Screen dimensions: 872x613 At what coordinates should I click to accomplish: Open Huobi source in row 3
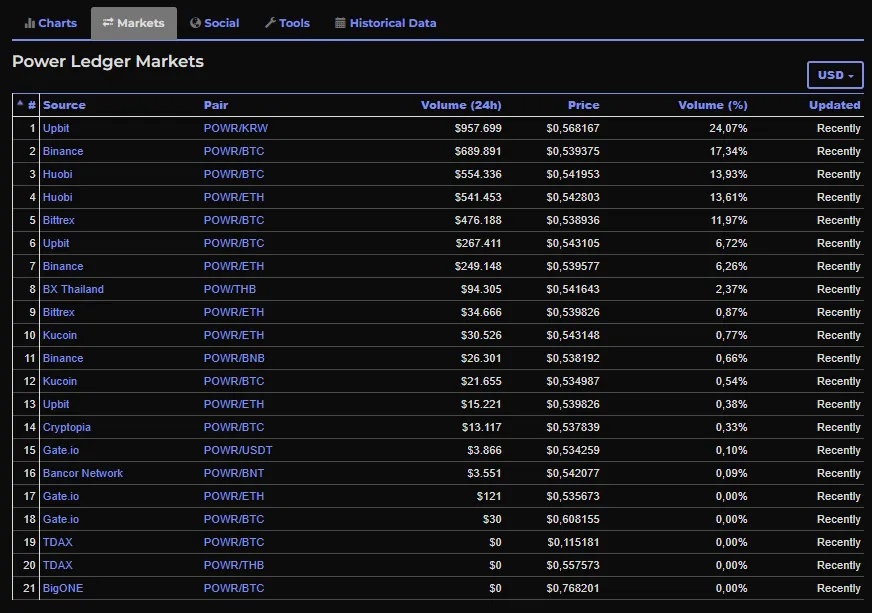click(x=57, y=174)
